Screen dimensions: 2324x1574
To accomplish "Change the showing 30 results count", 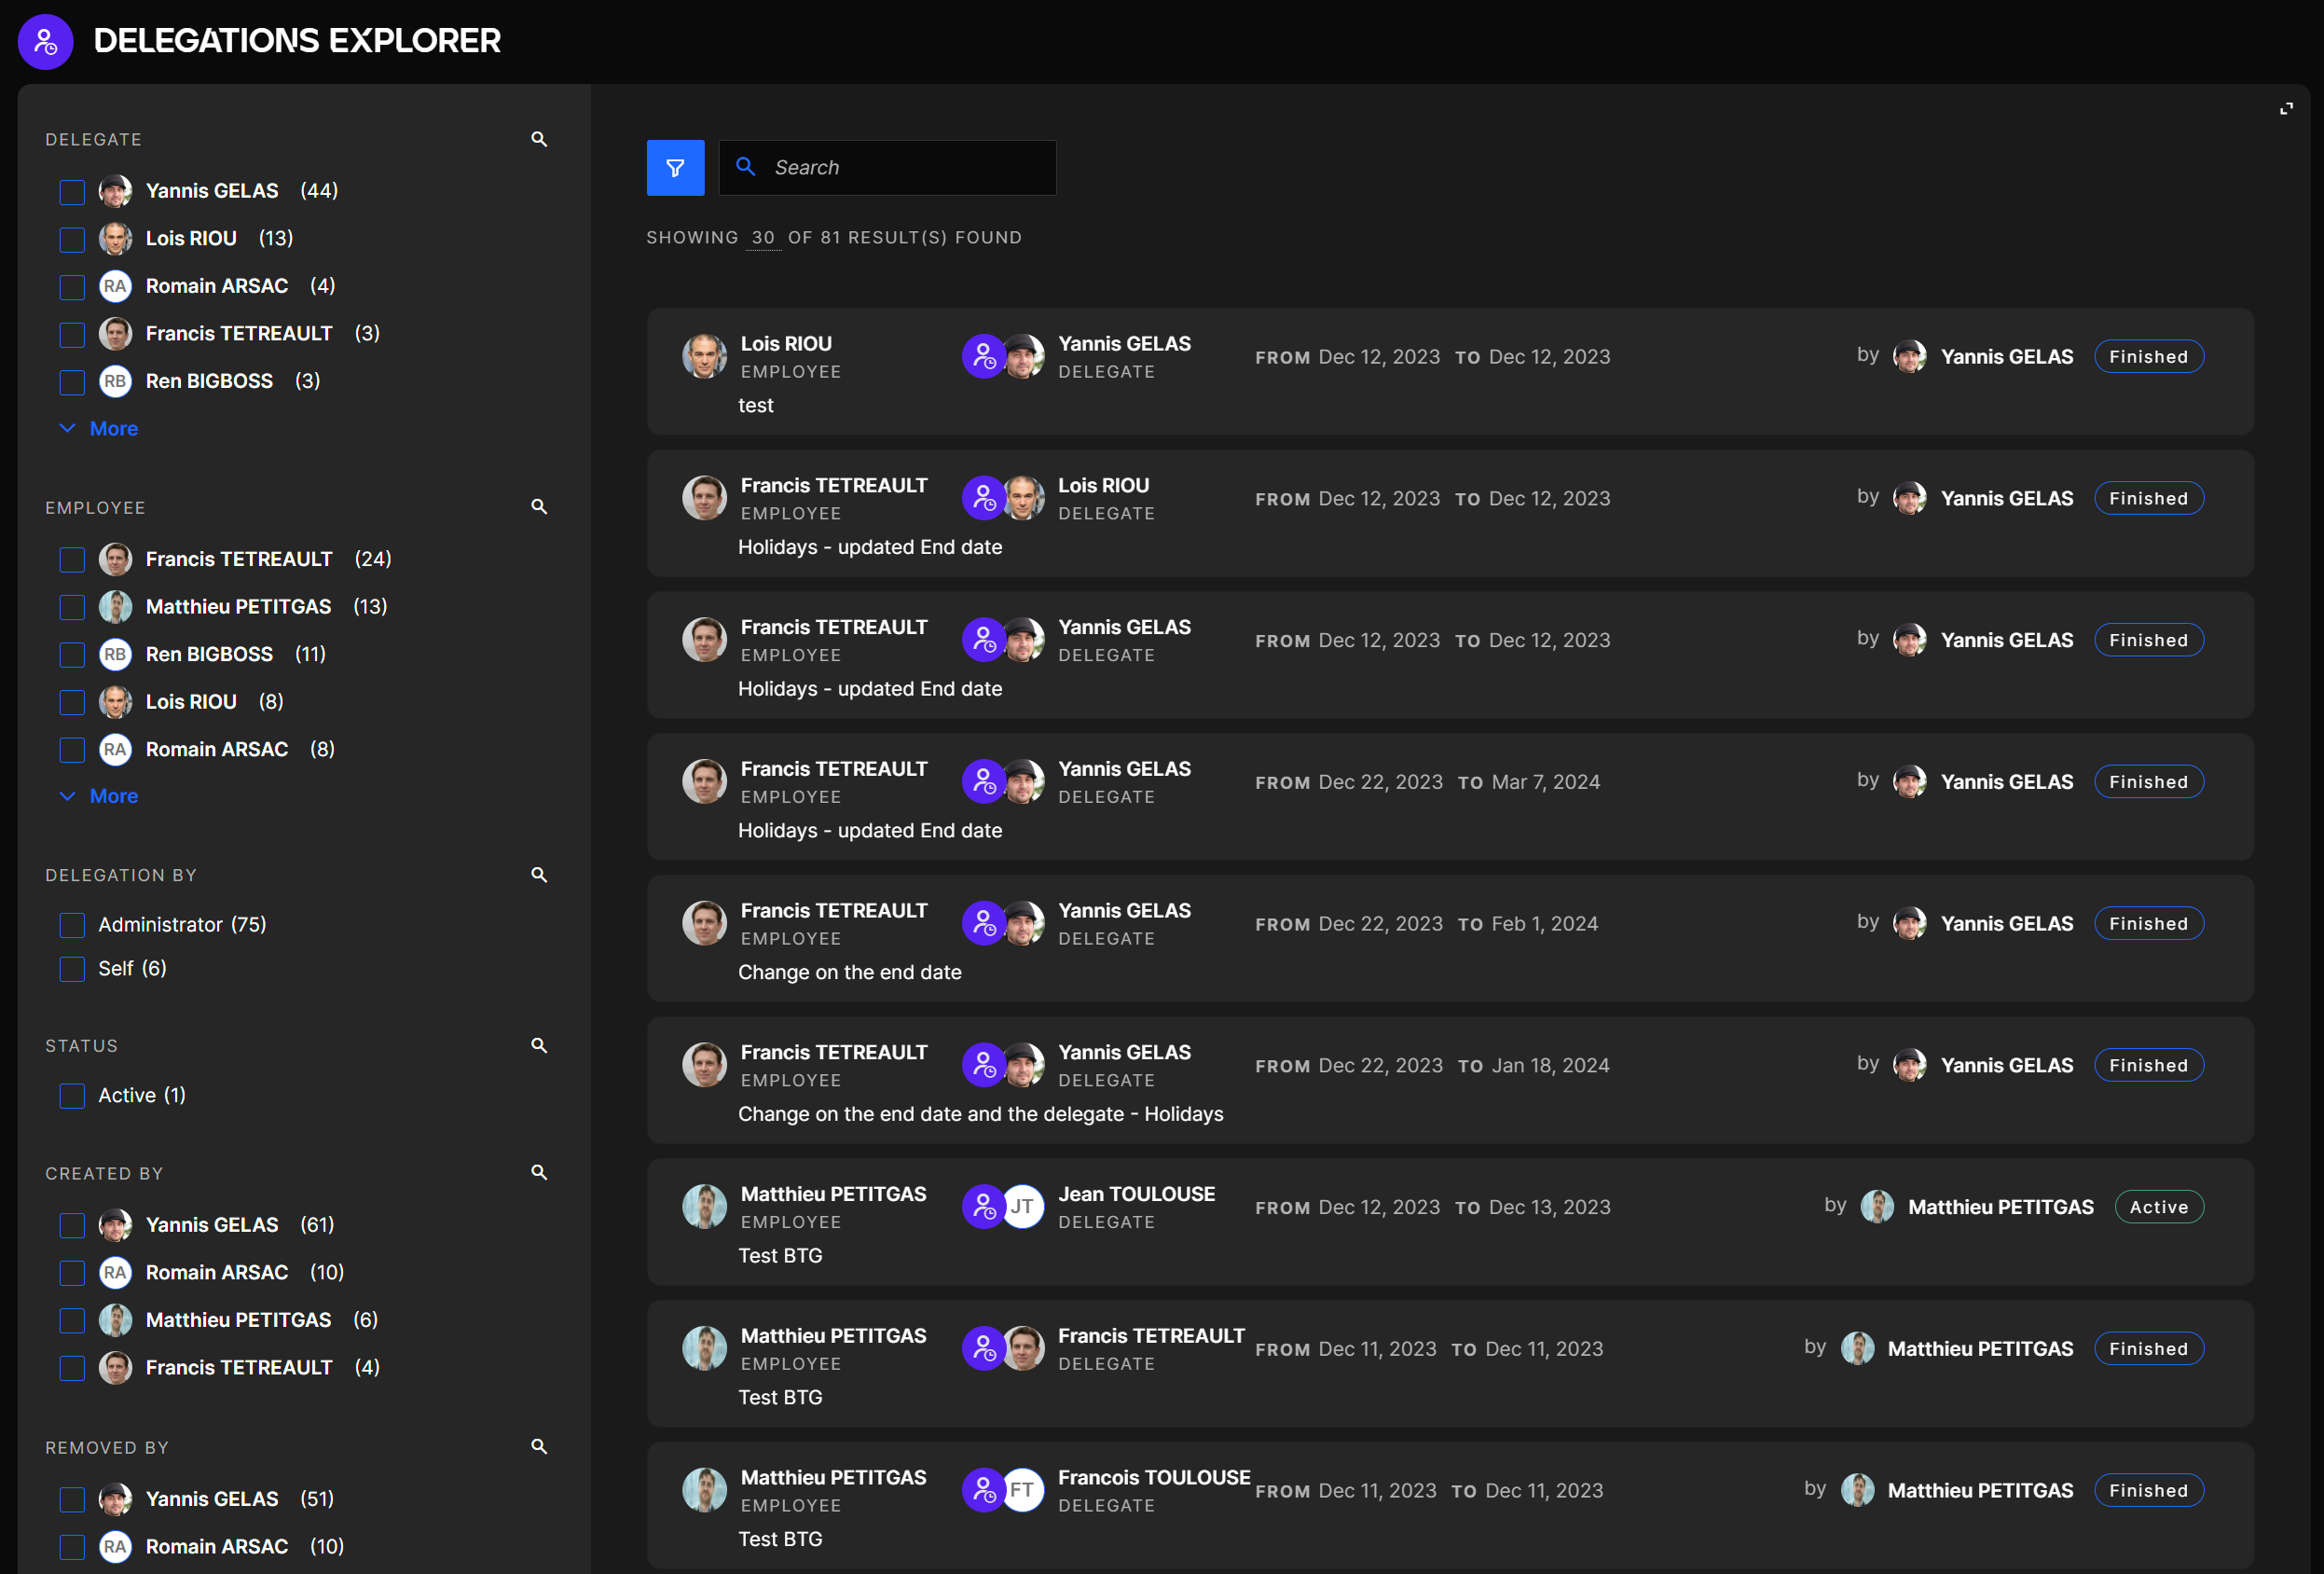I will click(763, 238).
